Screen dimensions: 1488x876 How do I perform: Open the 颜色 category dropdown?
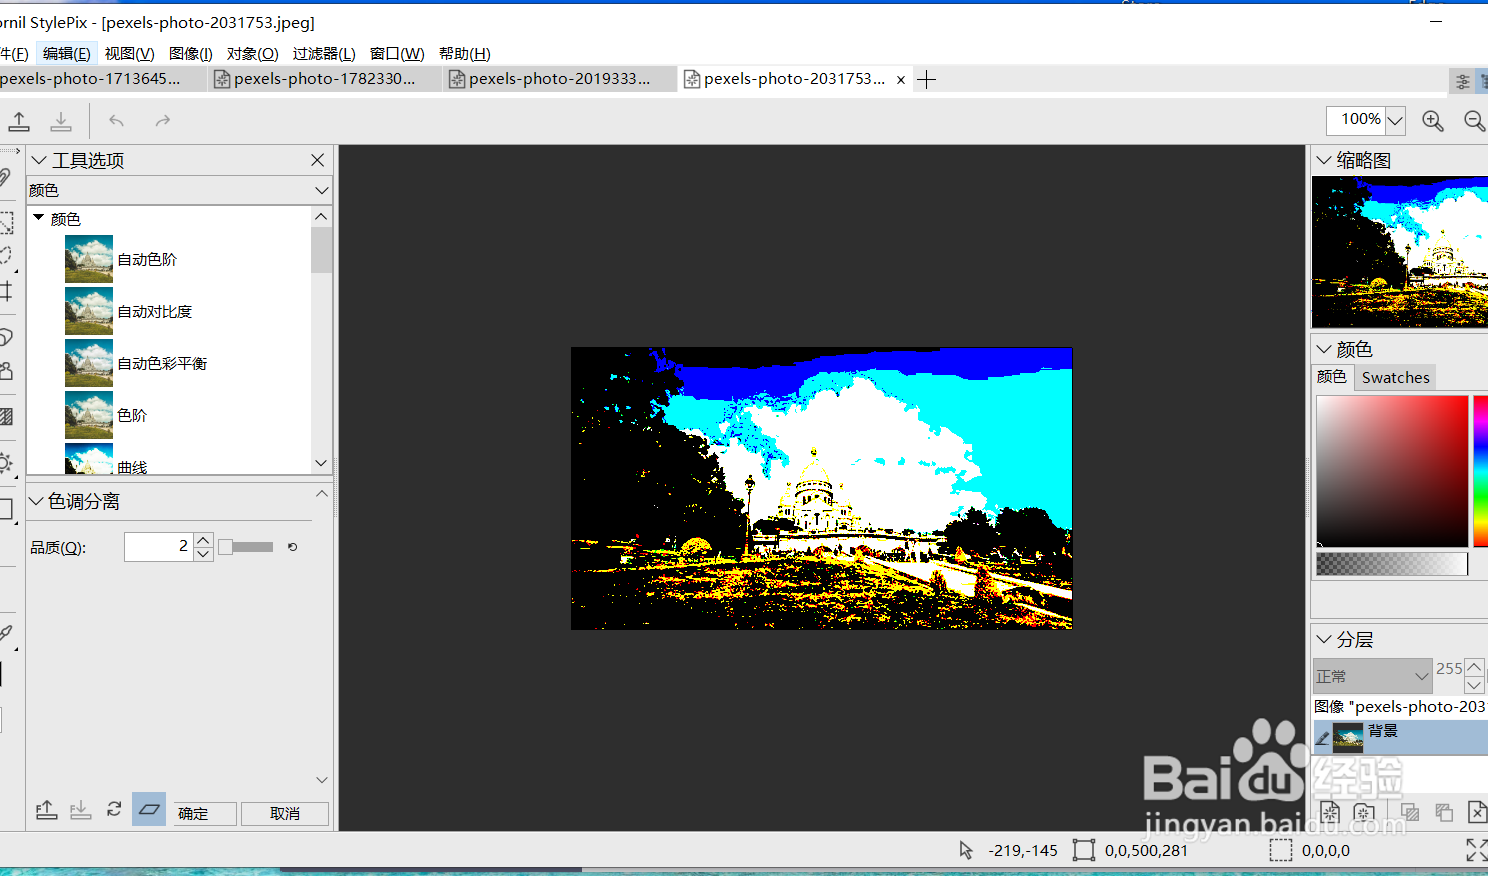point(321,190)
